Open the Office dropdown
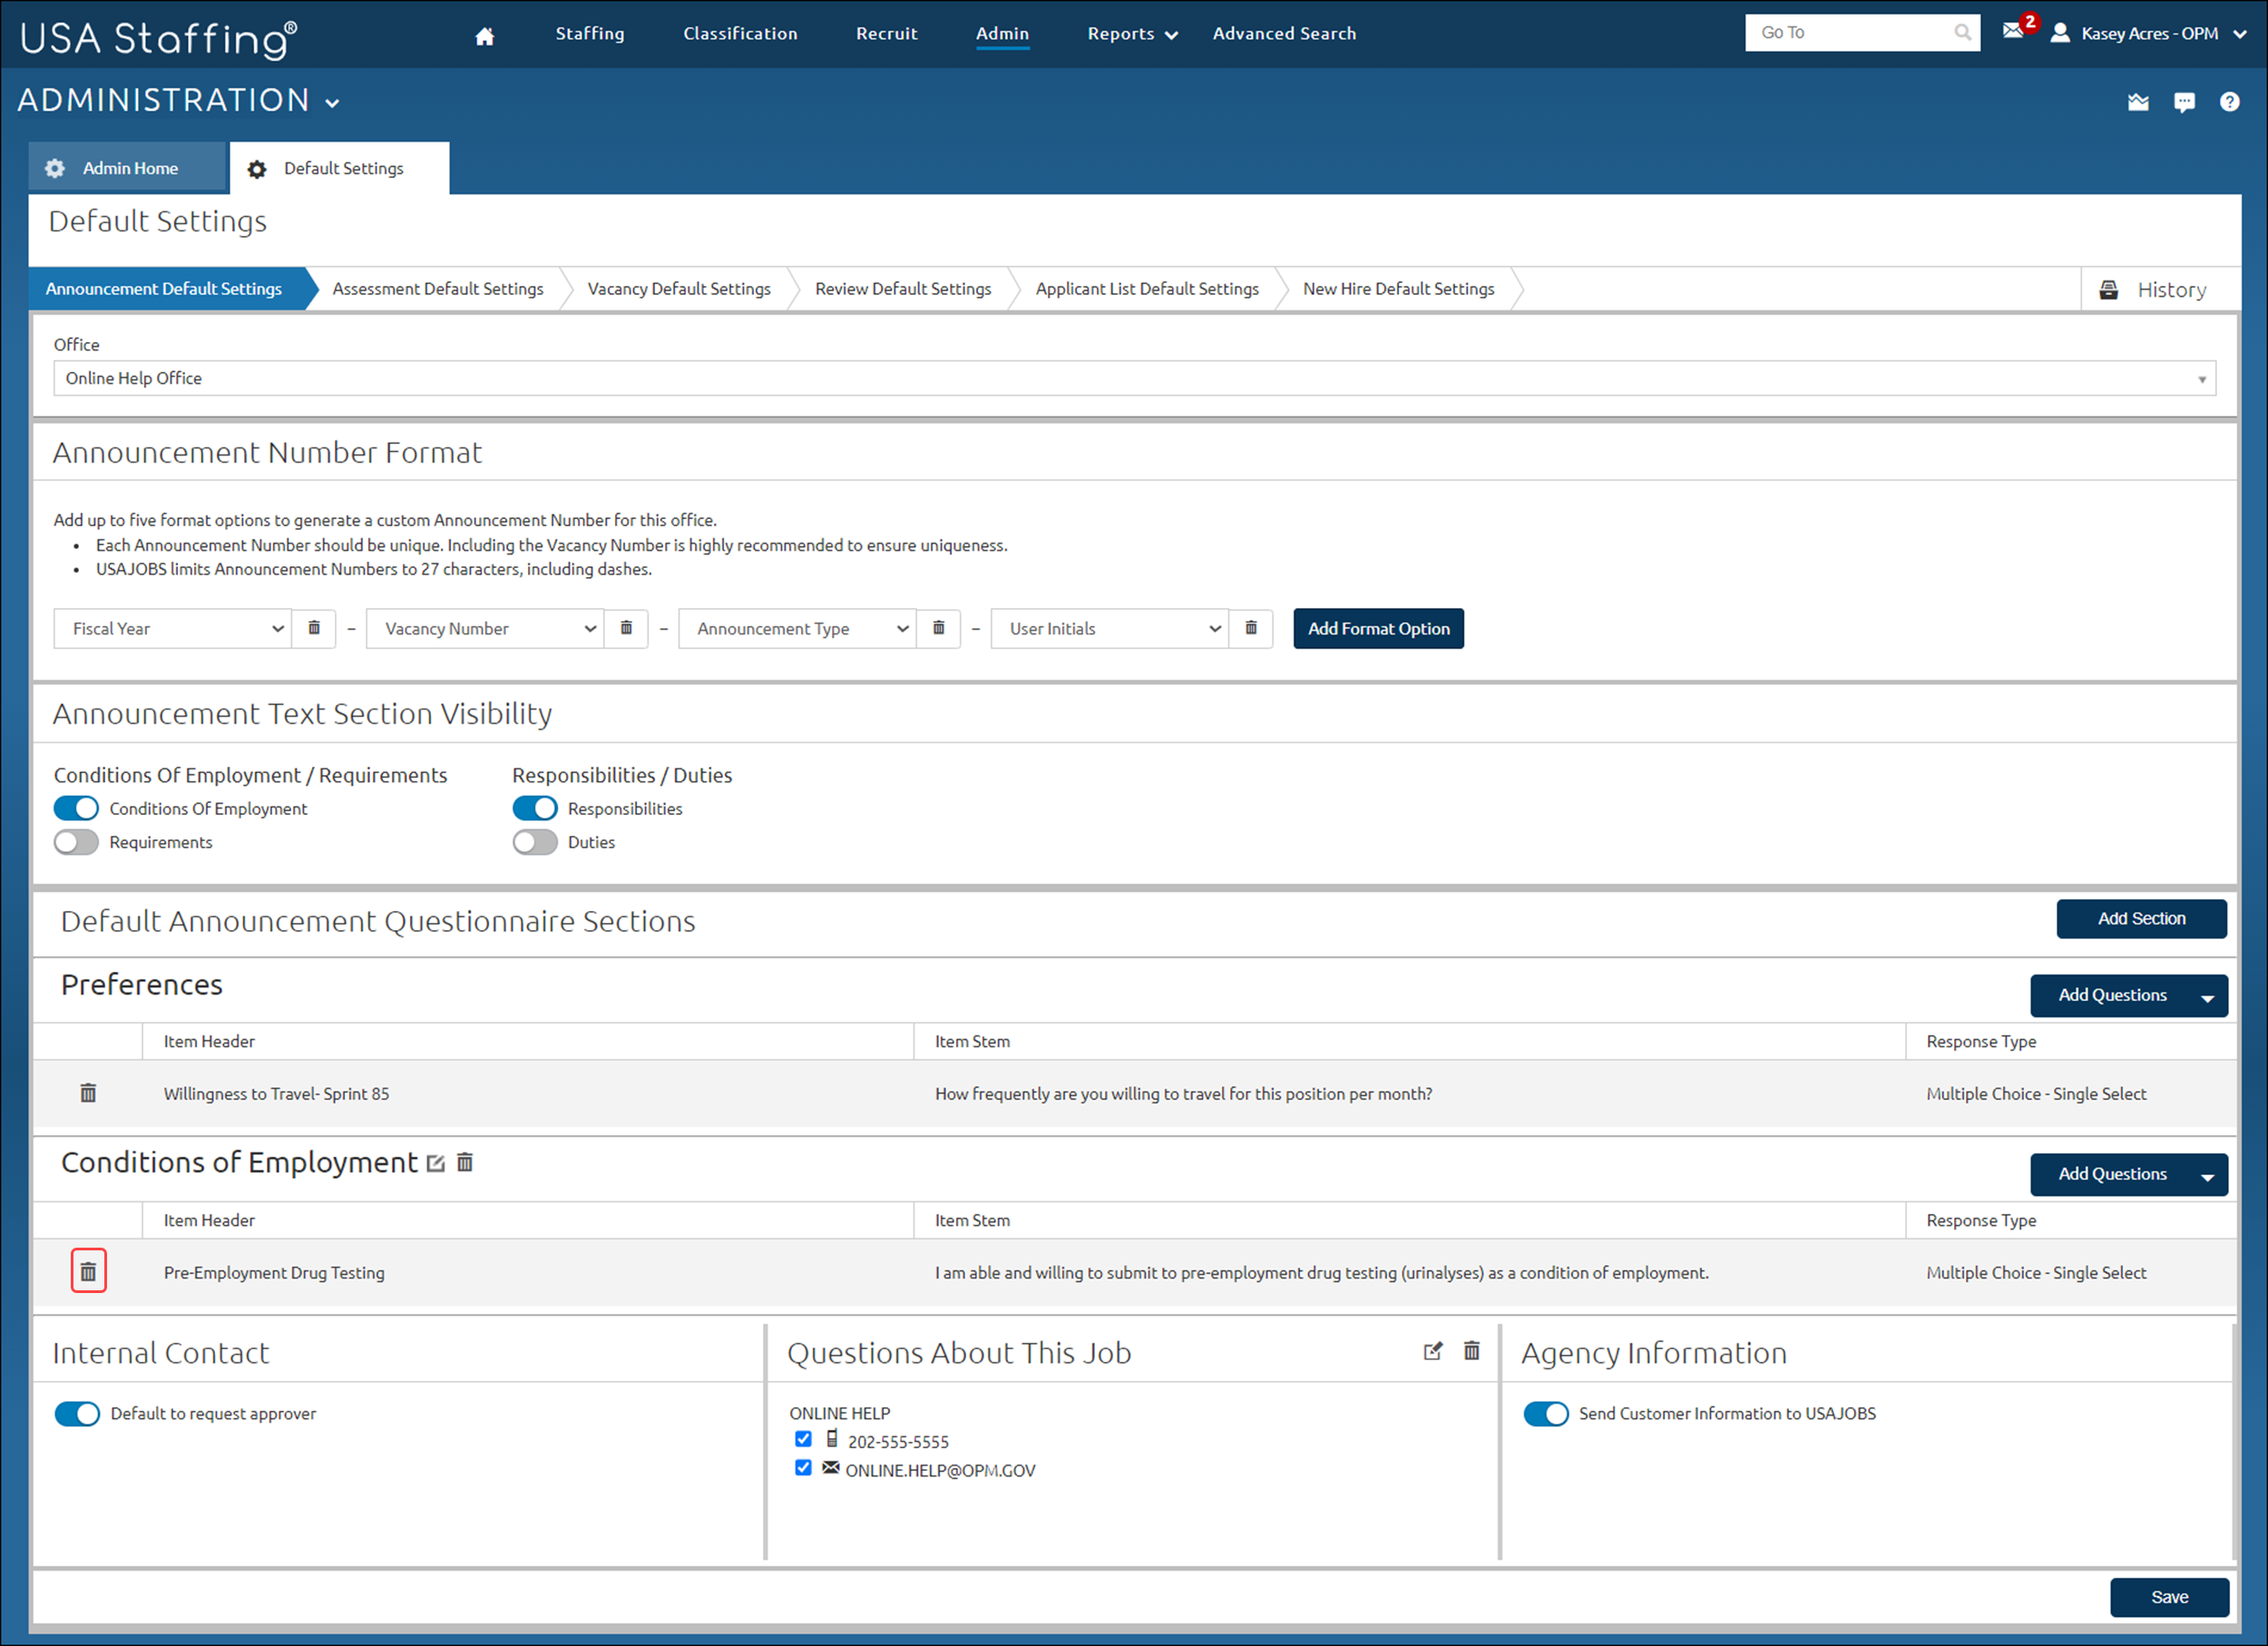The image size is (2268, 1646). tap(1135, 378)
